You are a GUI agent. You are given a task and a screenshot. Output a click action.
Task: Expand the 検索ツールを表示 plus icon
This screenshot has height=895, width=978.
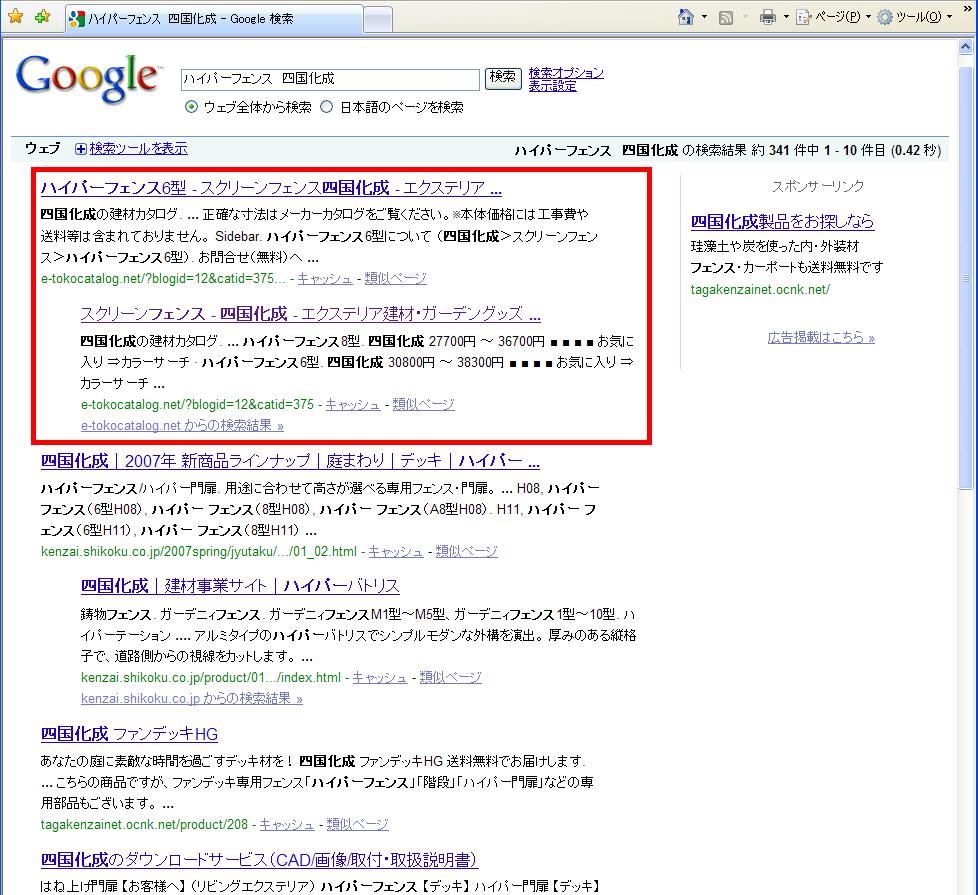click(x=81, y=149)
